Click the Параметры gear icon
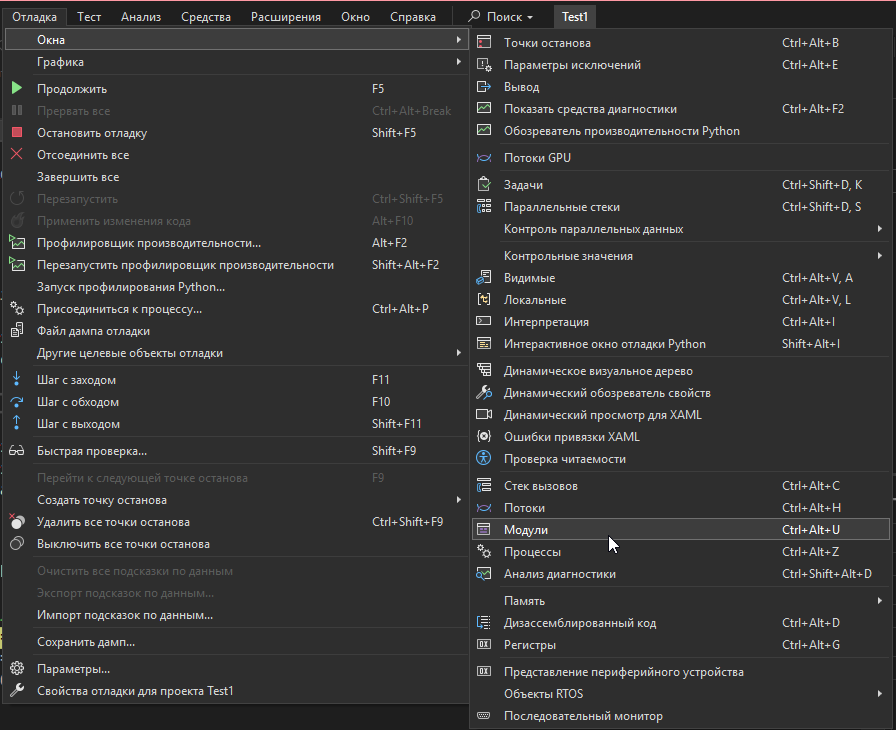Image resolution: width=896 pixels, height=730 pixels. pyautogui.click(x=16, y=669)
